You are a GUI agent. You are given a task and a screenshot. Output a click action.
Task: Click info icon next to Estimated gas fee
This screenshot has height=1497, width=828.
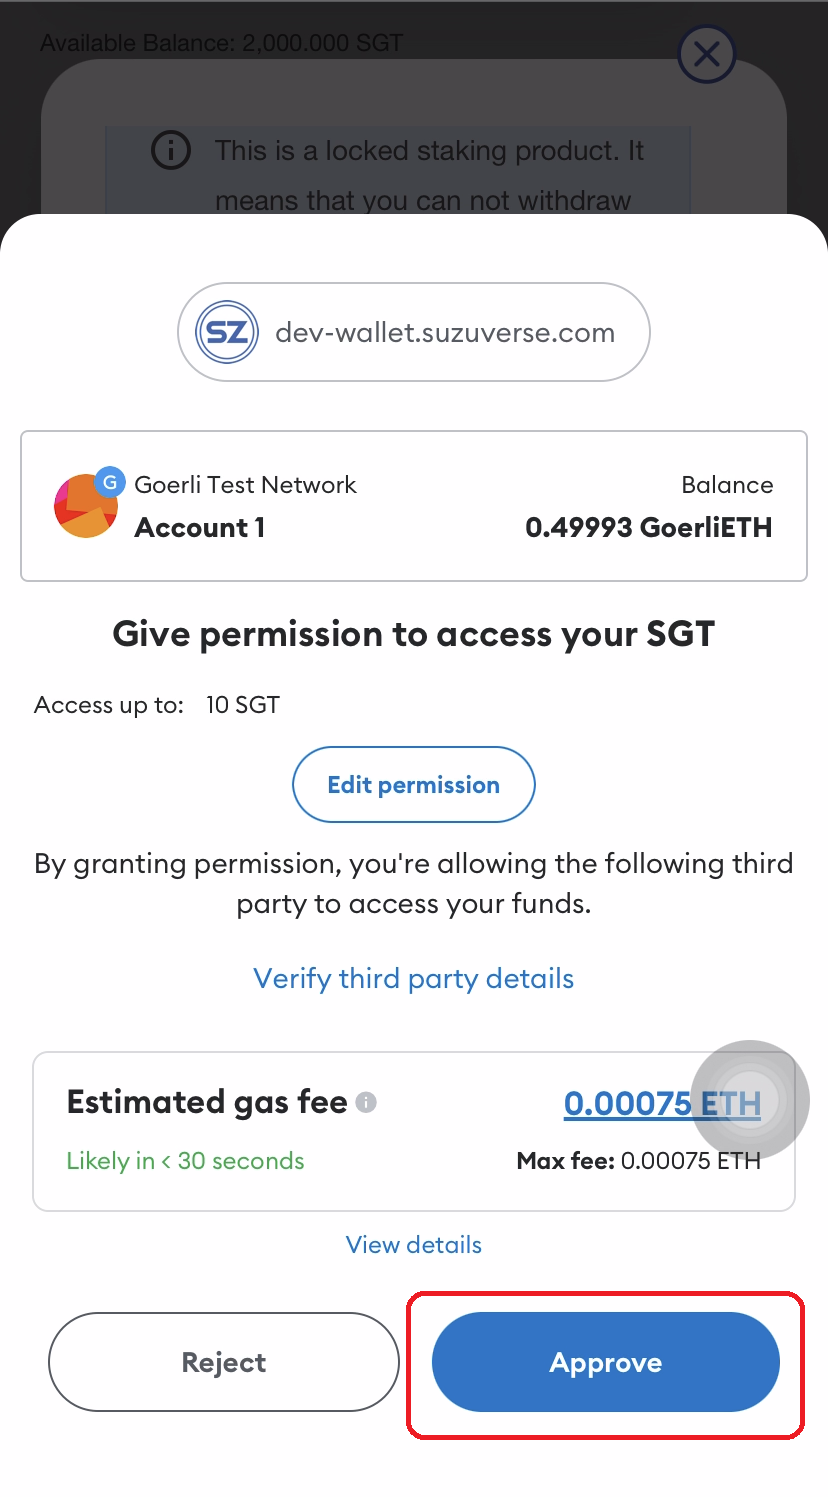point(367,1103)
